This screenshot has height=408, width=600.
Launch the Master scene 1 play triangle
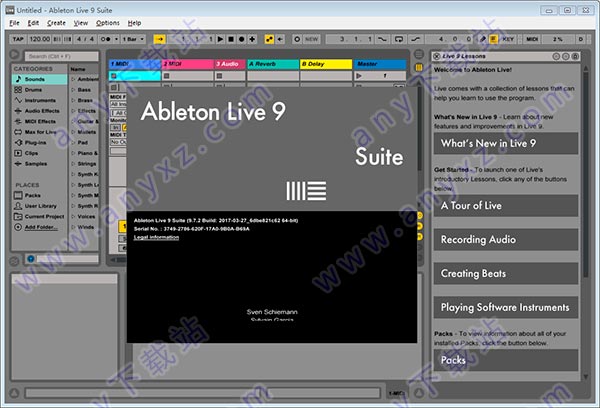(359, 76)
